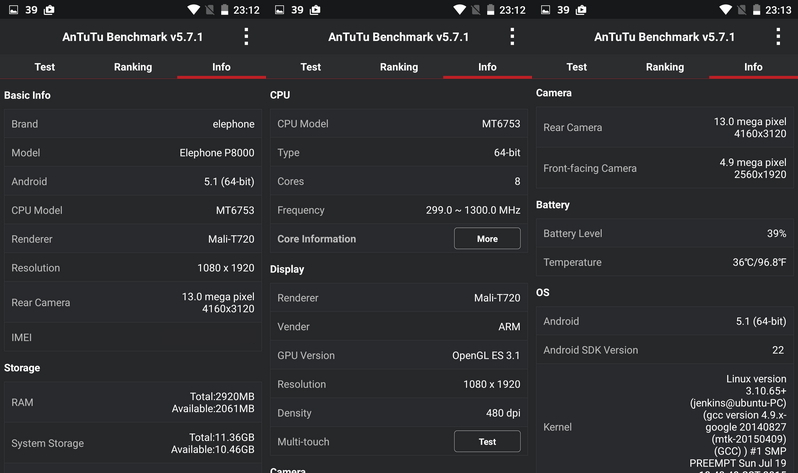Tap the Frequency row in CPU section

click(x=398, y=210)
